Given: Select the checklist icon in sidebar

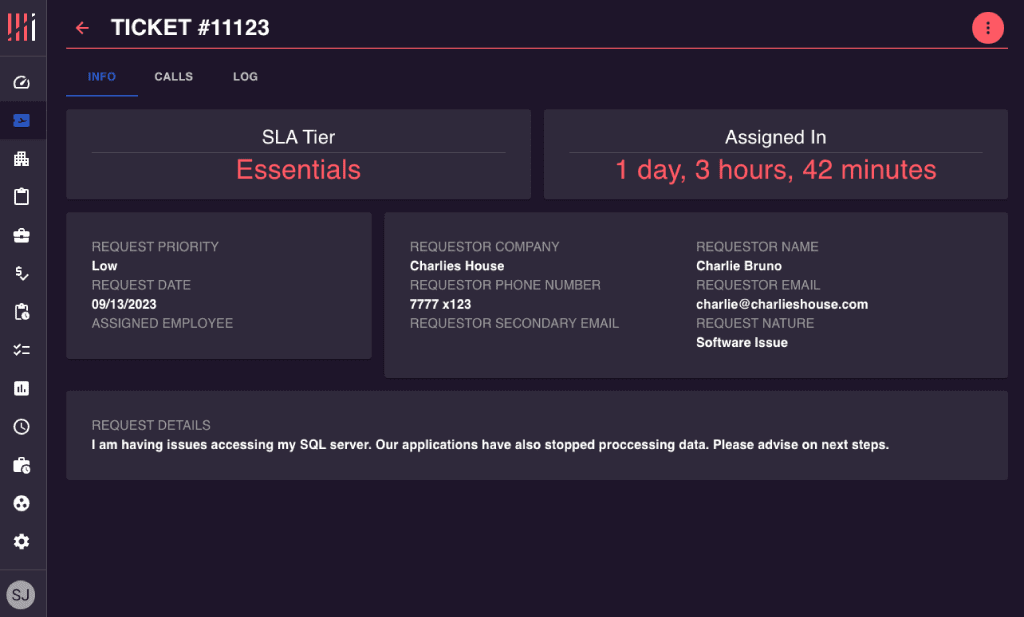Looking at the screenshot, I should [x=22, y=350].
